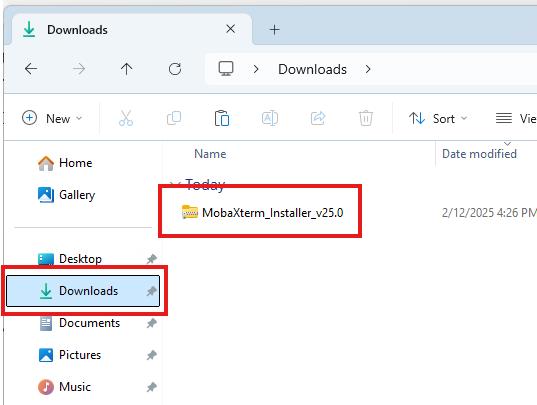Open the New item menu
The image size is (537, 405).
pyautogui.click(x=52, y=118)
